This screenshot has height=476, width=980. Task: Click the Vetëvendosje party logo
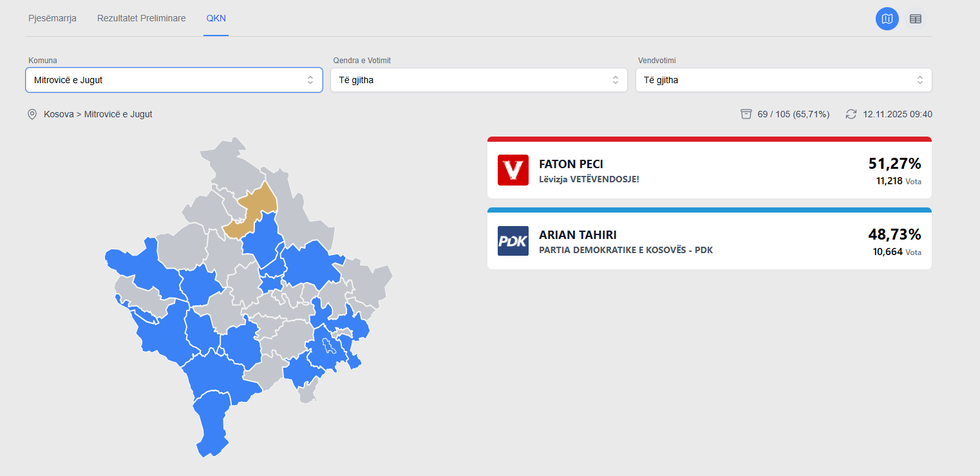(x=512, y=170)
